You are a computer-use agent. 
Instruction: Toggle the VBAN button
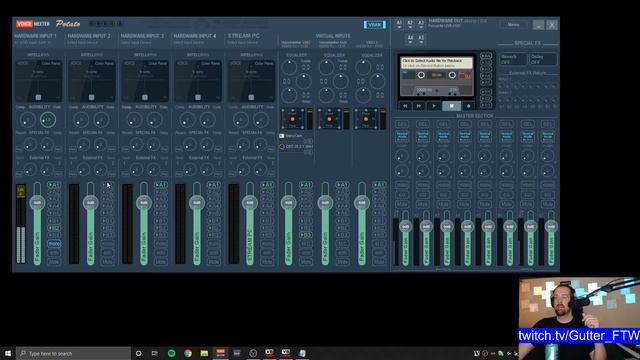pos(375,25)
